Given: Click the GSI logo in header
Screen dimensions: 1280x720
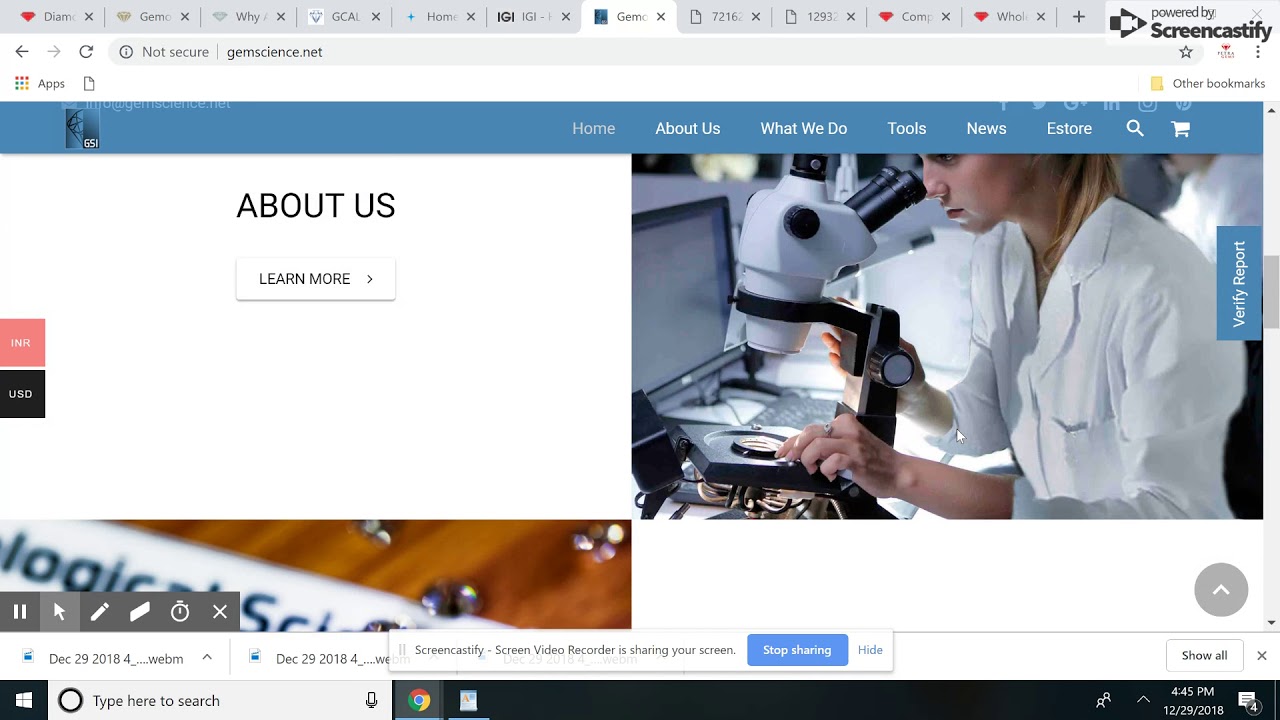Looking at the screenshot, I should click(82, 129).
